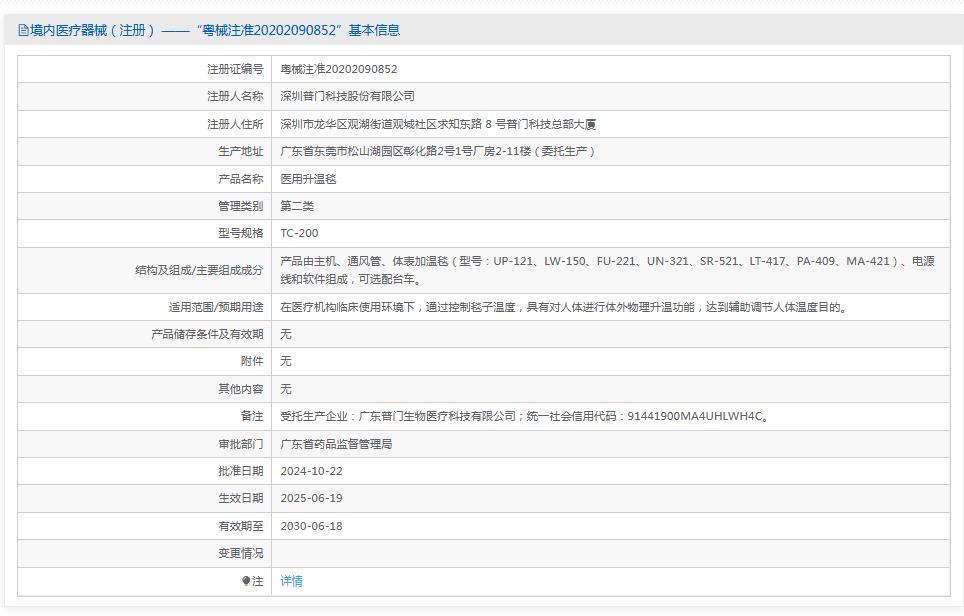Click the 无 value in 其他内容 row

pyautogui.click(x=286, y=389)
